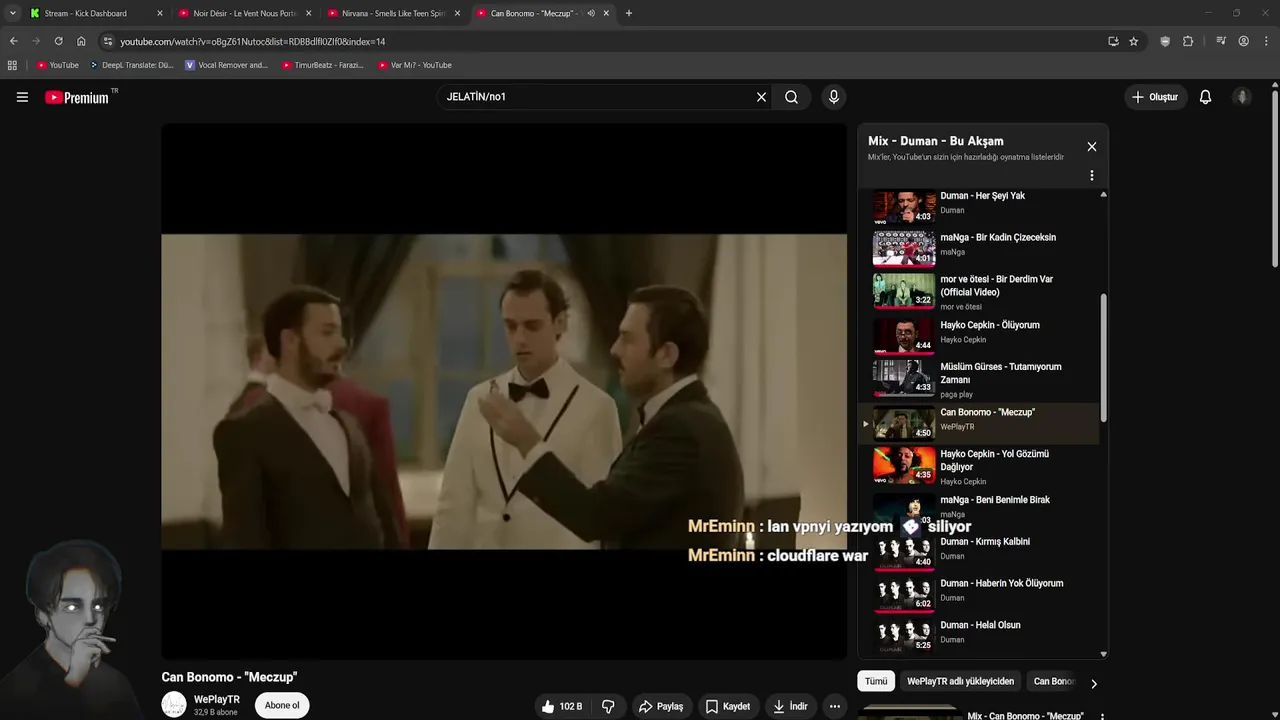The height and width of the screenshot is (720, 1280).
Task: Open a new browser tab
Action: click(x=628, y=13)
